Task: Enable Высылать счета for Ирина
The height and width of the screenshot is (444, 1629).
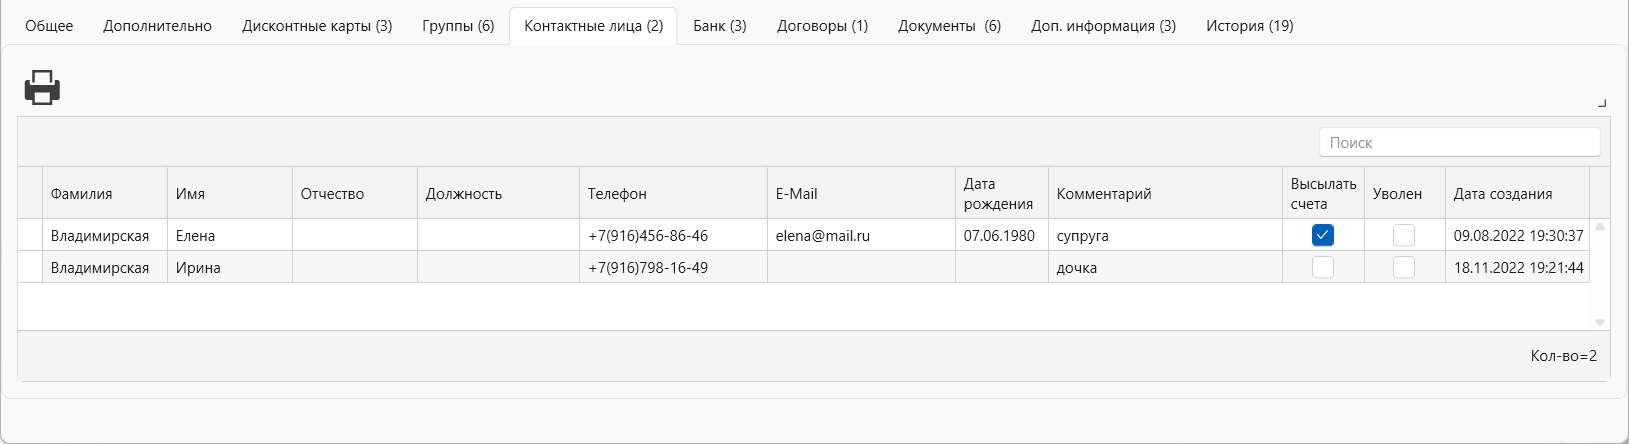Action: click(1323, 268)
